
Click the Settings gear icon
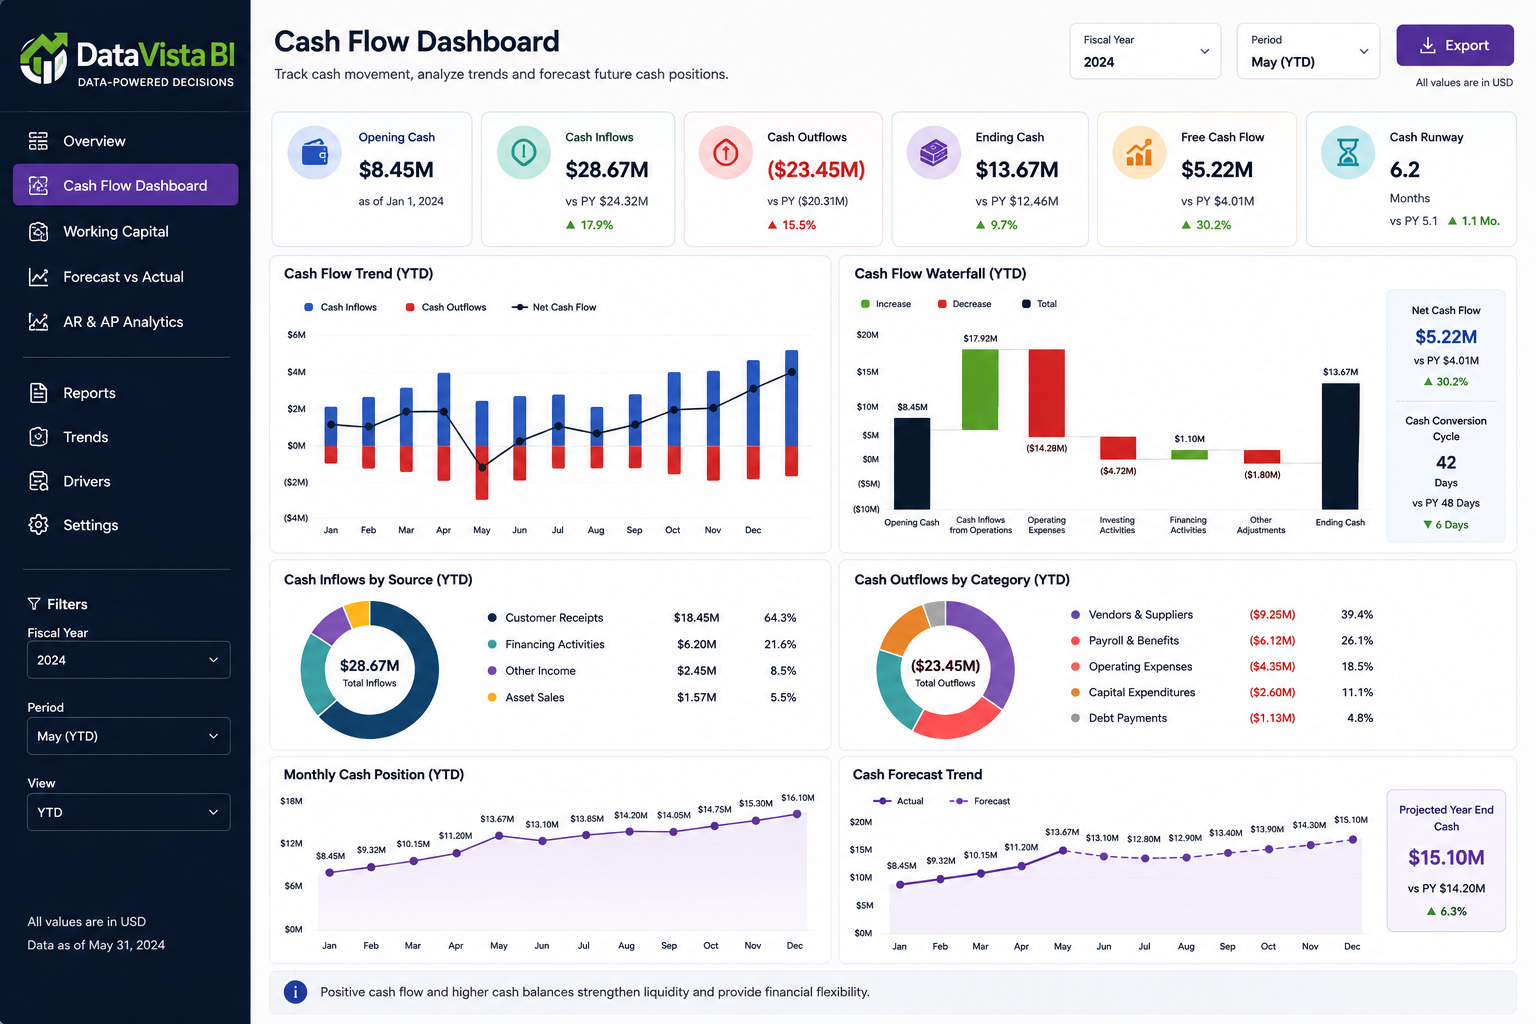(x=38, y=525)
